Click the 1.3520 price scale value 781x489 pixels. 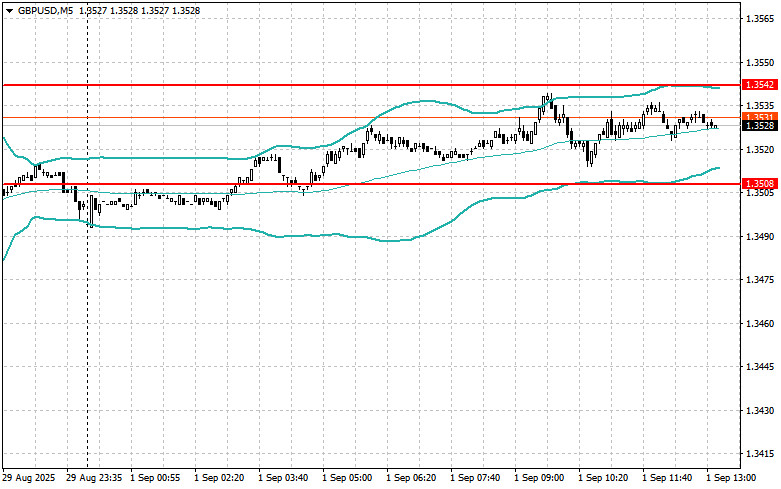[x=760, y=149]
